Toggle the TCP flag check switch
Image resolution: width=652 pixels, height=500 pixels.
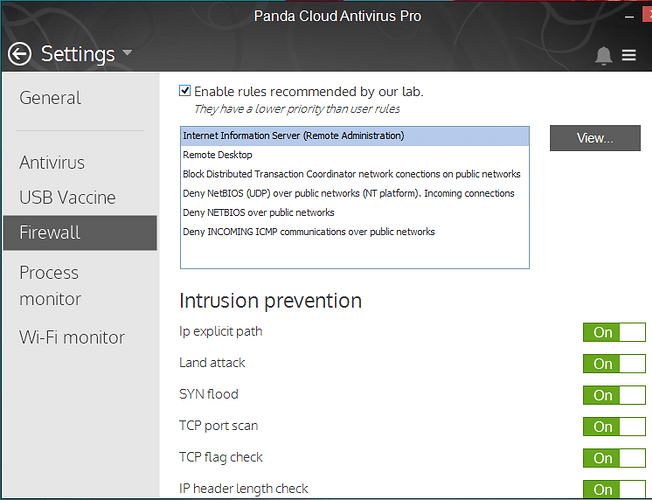614,458
